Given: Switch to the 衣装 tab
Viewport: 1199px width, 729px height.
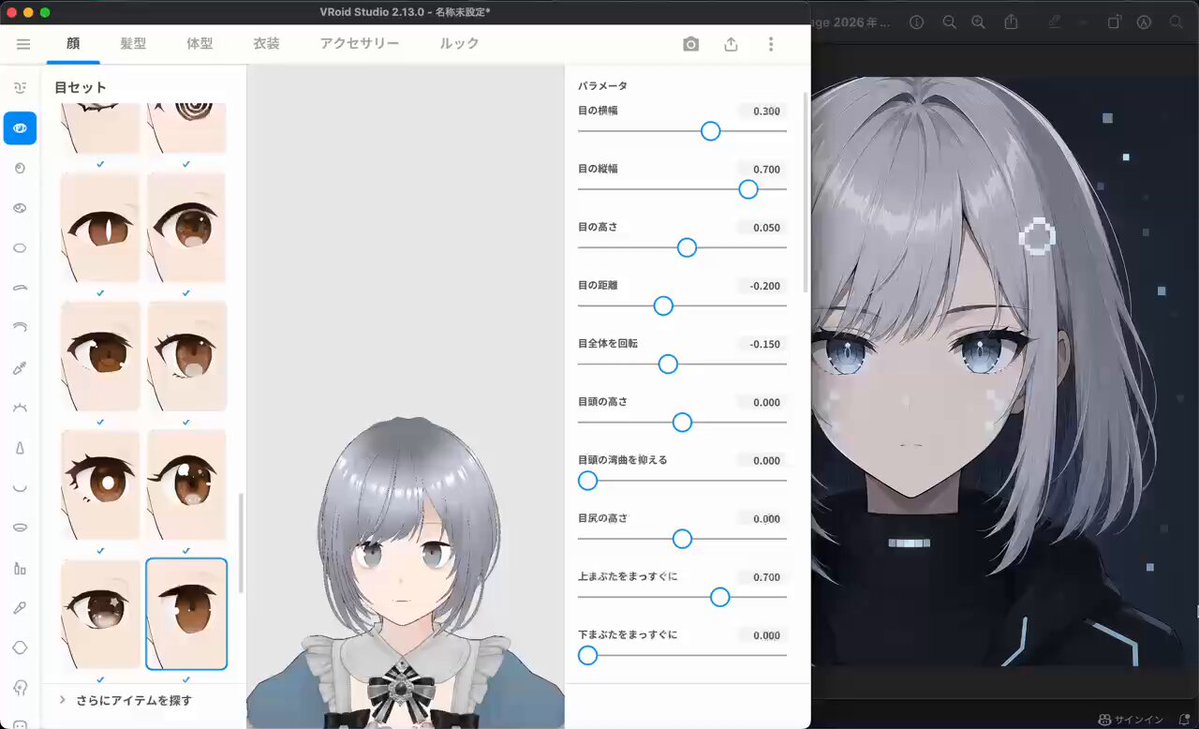Looking at the screenshot, I should pyautogui.click(x=266, y=44).
